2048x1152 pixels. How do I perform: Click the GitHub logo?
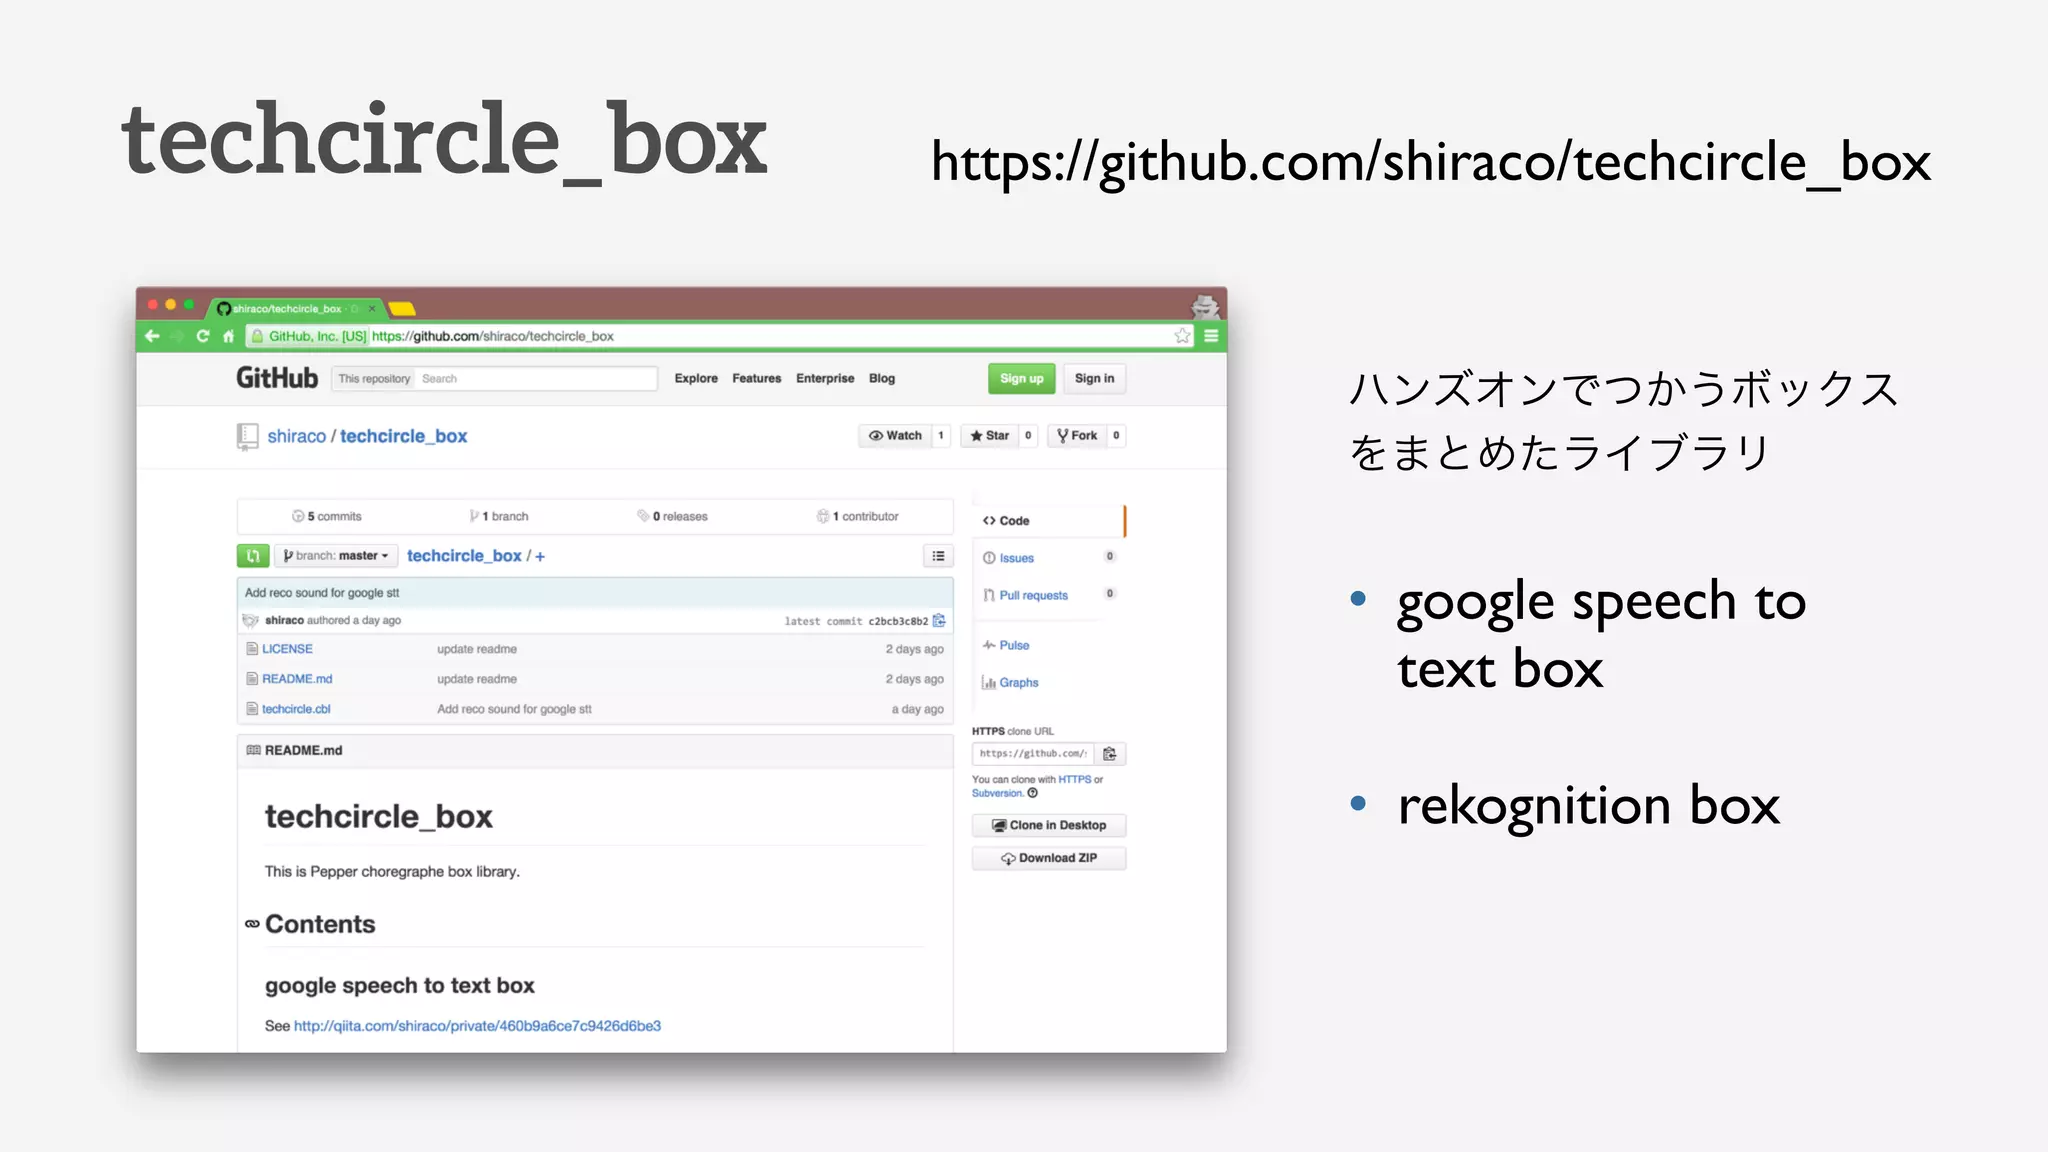pyautogui.click(x=277, y=378)
